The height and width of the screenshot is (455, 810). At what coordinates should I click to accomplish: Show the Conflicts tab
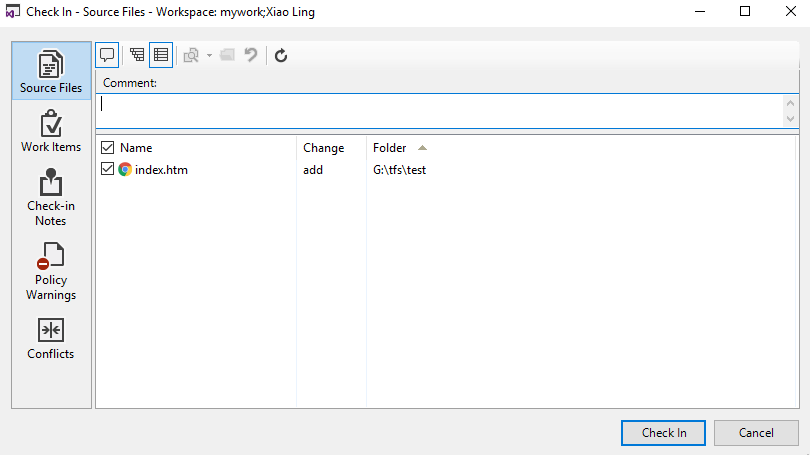51,339
